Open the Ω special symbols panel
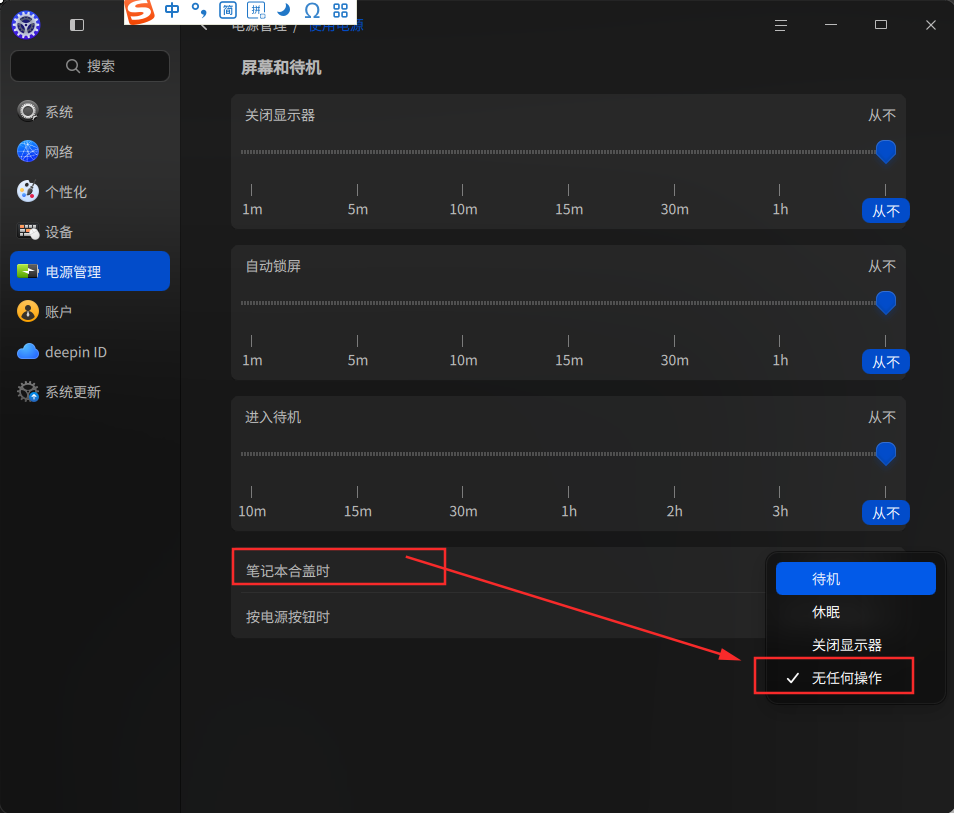 pyautogui.click(x=312, y=10)
